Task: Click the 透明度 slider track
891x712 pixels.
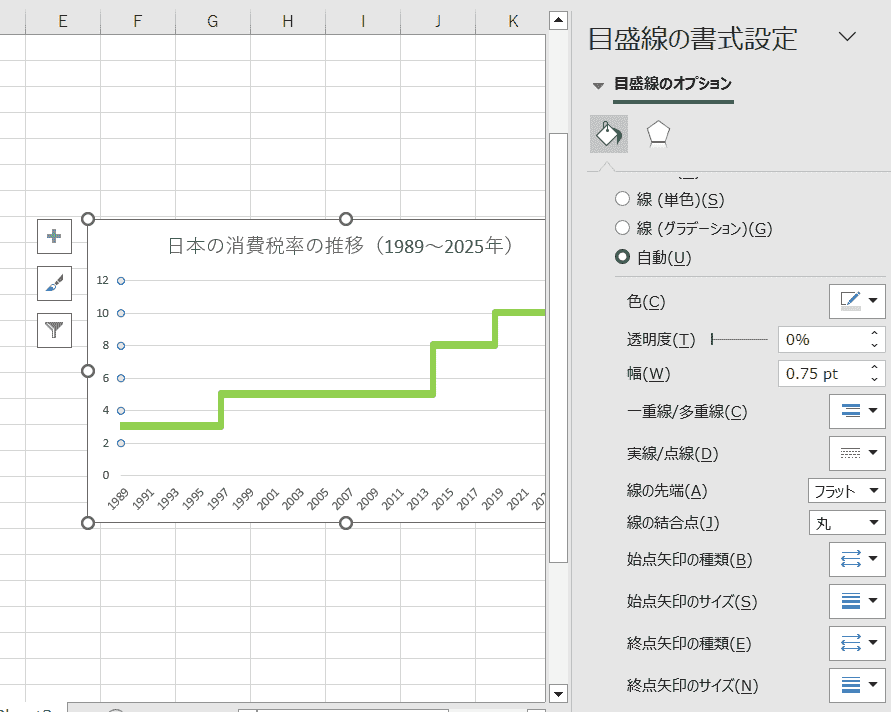Action: (x=740, y=340)
